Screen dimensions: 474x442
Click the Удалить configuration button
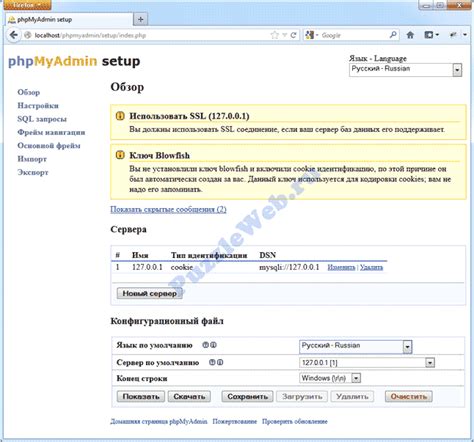point(352,396)
